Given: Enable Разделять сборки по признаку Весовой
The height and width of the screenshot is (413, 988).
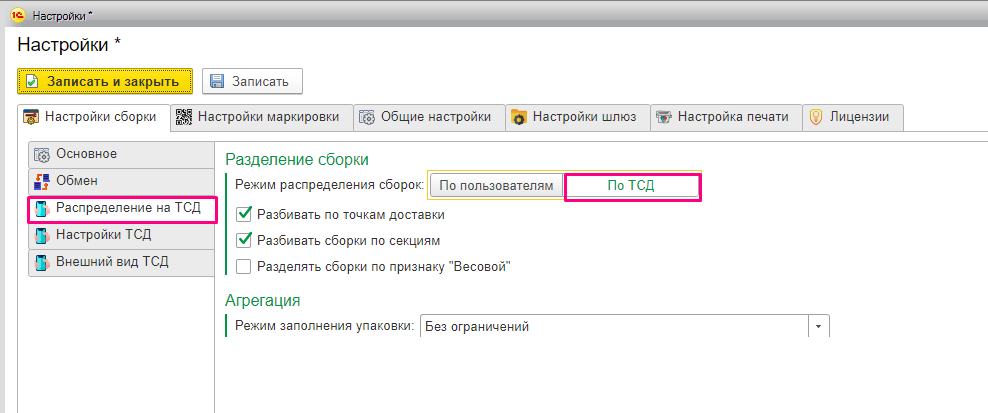Looking at the screenshot, I should pos(244,267).
